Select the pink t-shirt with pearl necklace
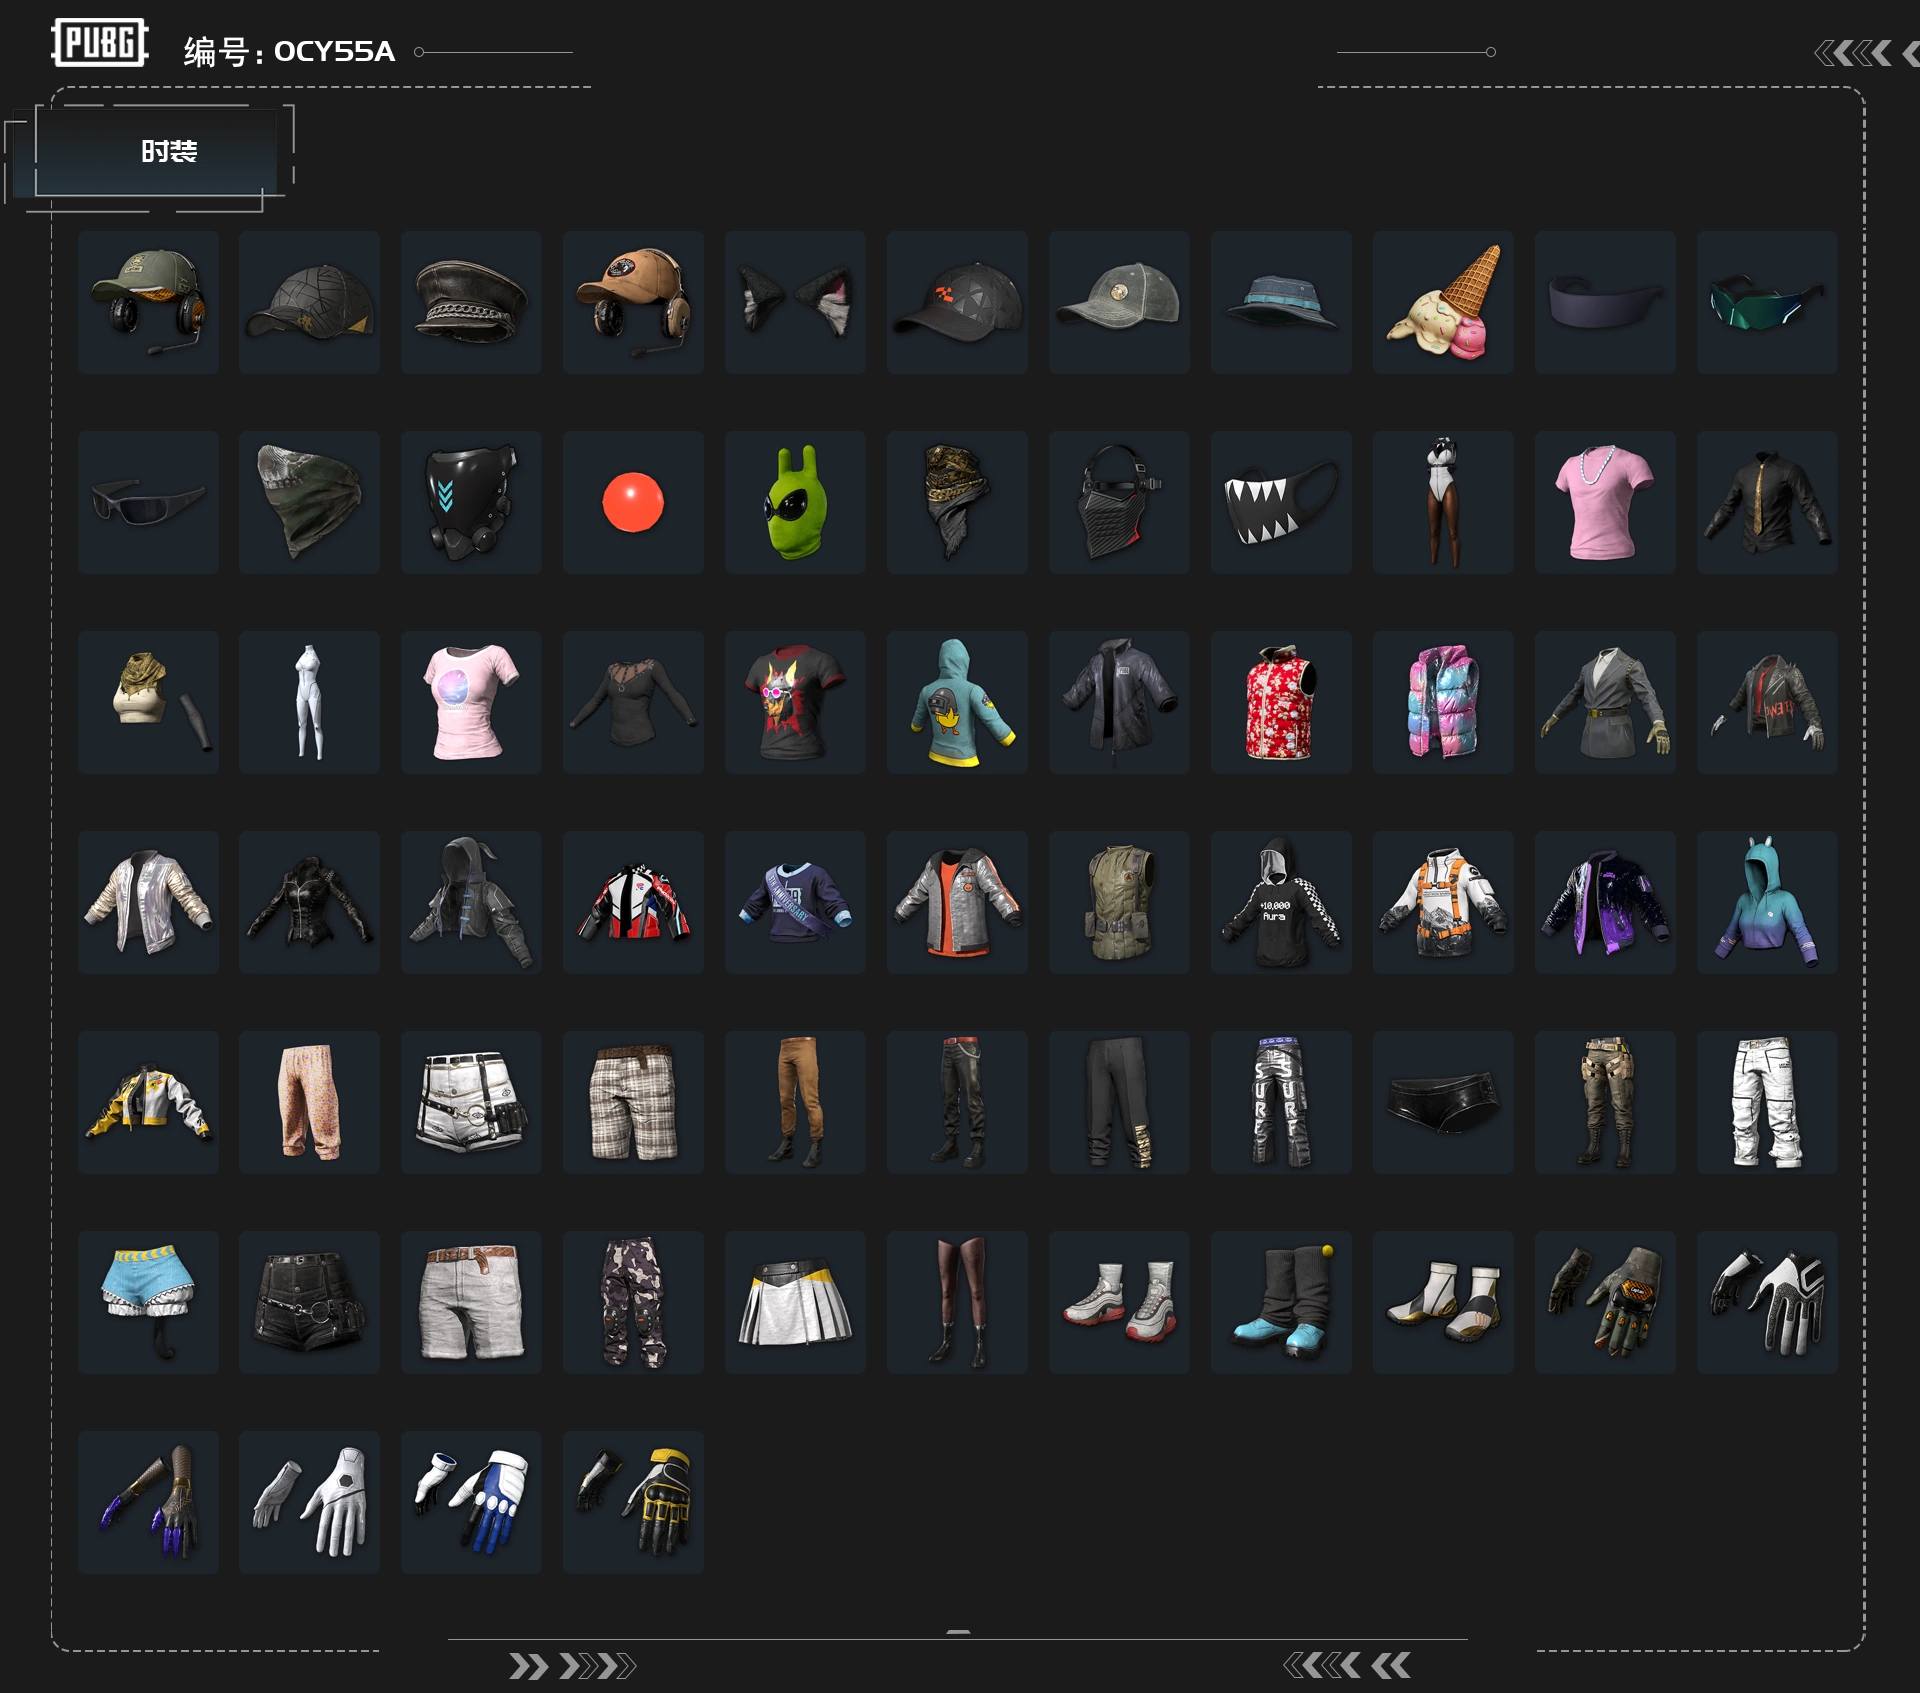This screenshot has width=1920, height=1693. point(1605,502)
